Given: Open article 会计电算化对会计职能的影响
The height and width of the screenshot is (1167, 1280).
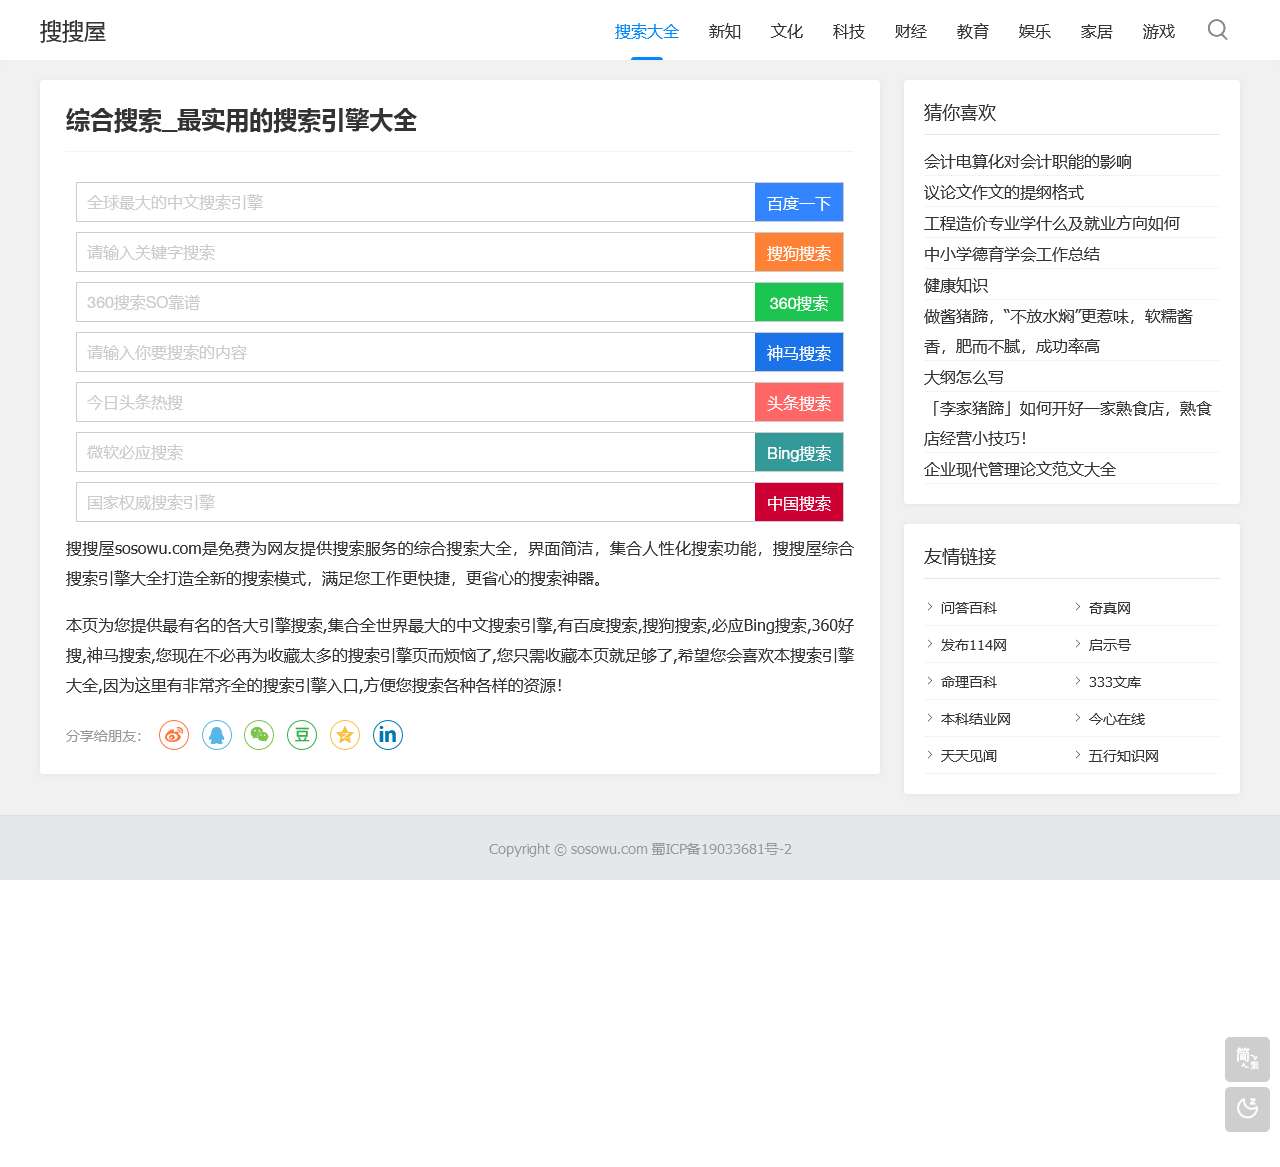Looking at the screenshot, I should pyautogui.click(x=1028, y=162).
